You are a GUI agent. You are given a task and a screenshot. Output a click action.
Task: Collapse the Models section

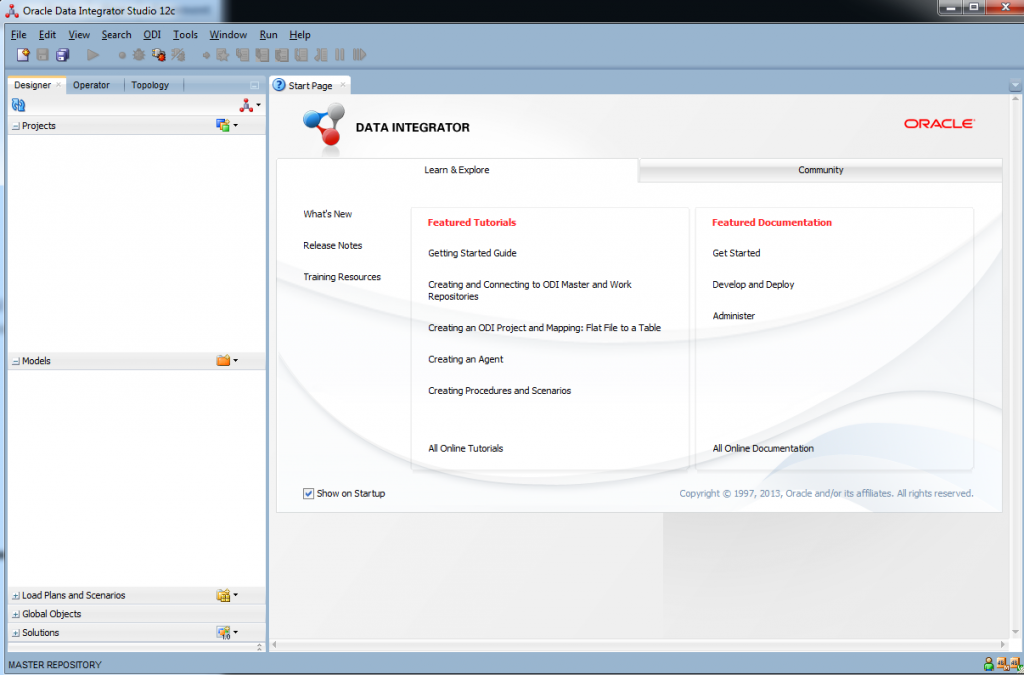(15, 361)
